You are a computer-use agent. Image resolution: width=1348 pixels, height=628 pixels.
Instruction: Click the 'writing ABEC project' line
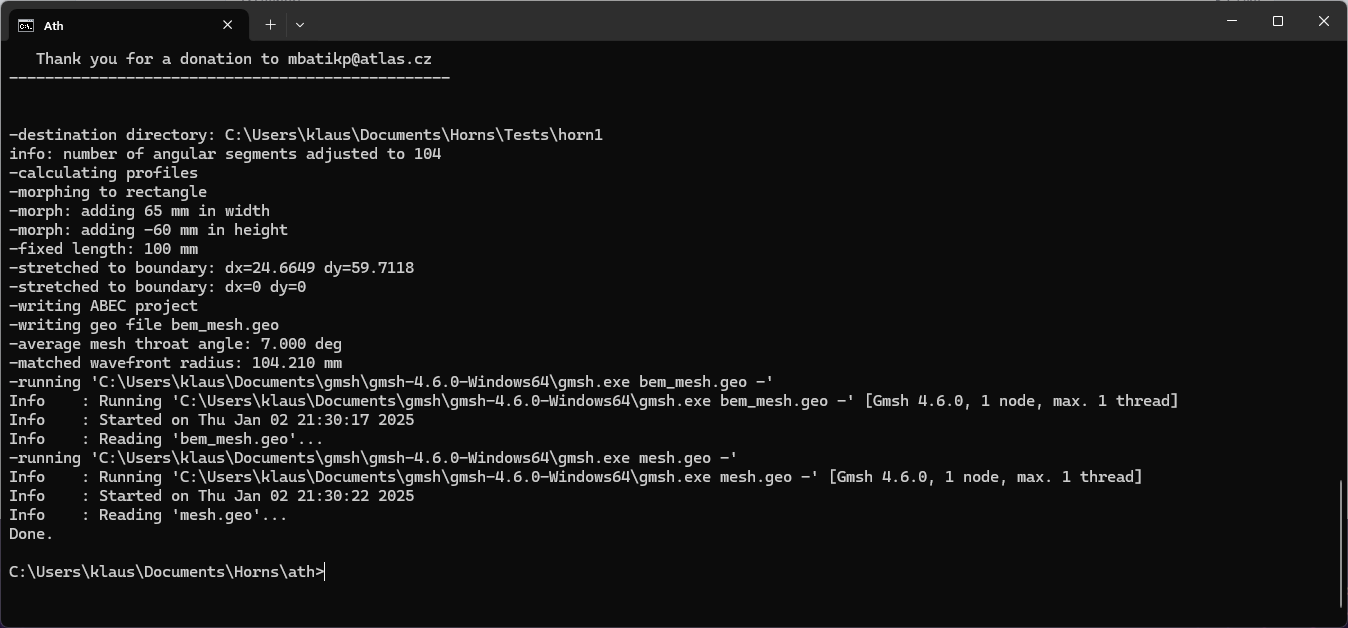tap(103, 306)
